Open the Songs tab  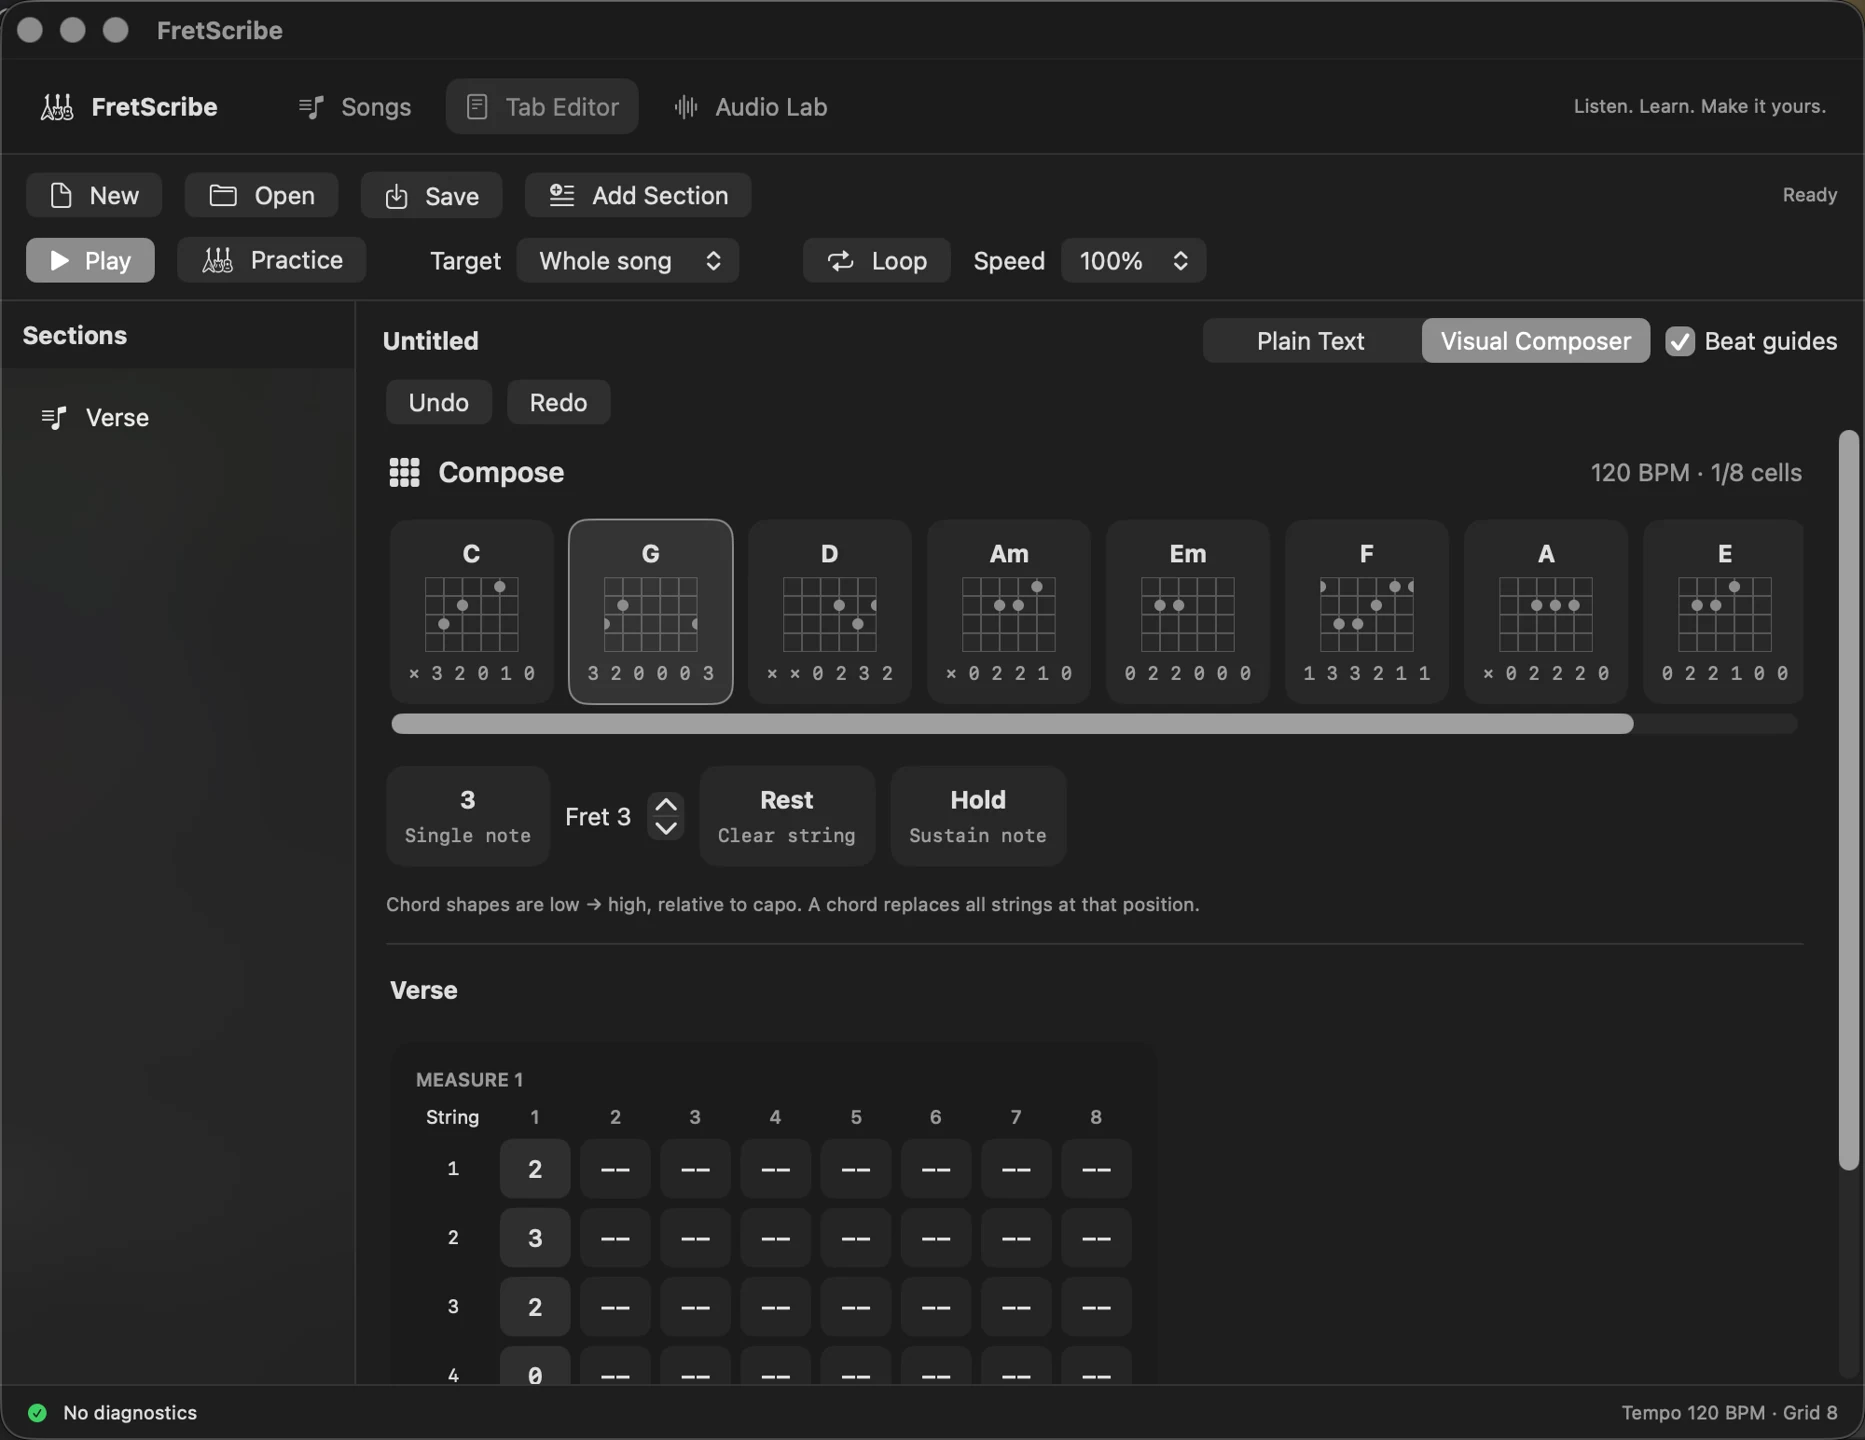(355, 107)
